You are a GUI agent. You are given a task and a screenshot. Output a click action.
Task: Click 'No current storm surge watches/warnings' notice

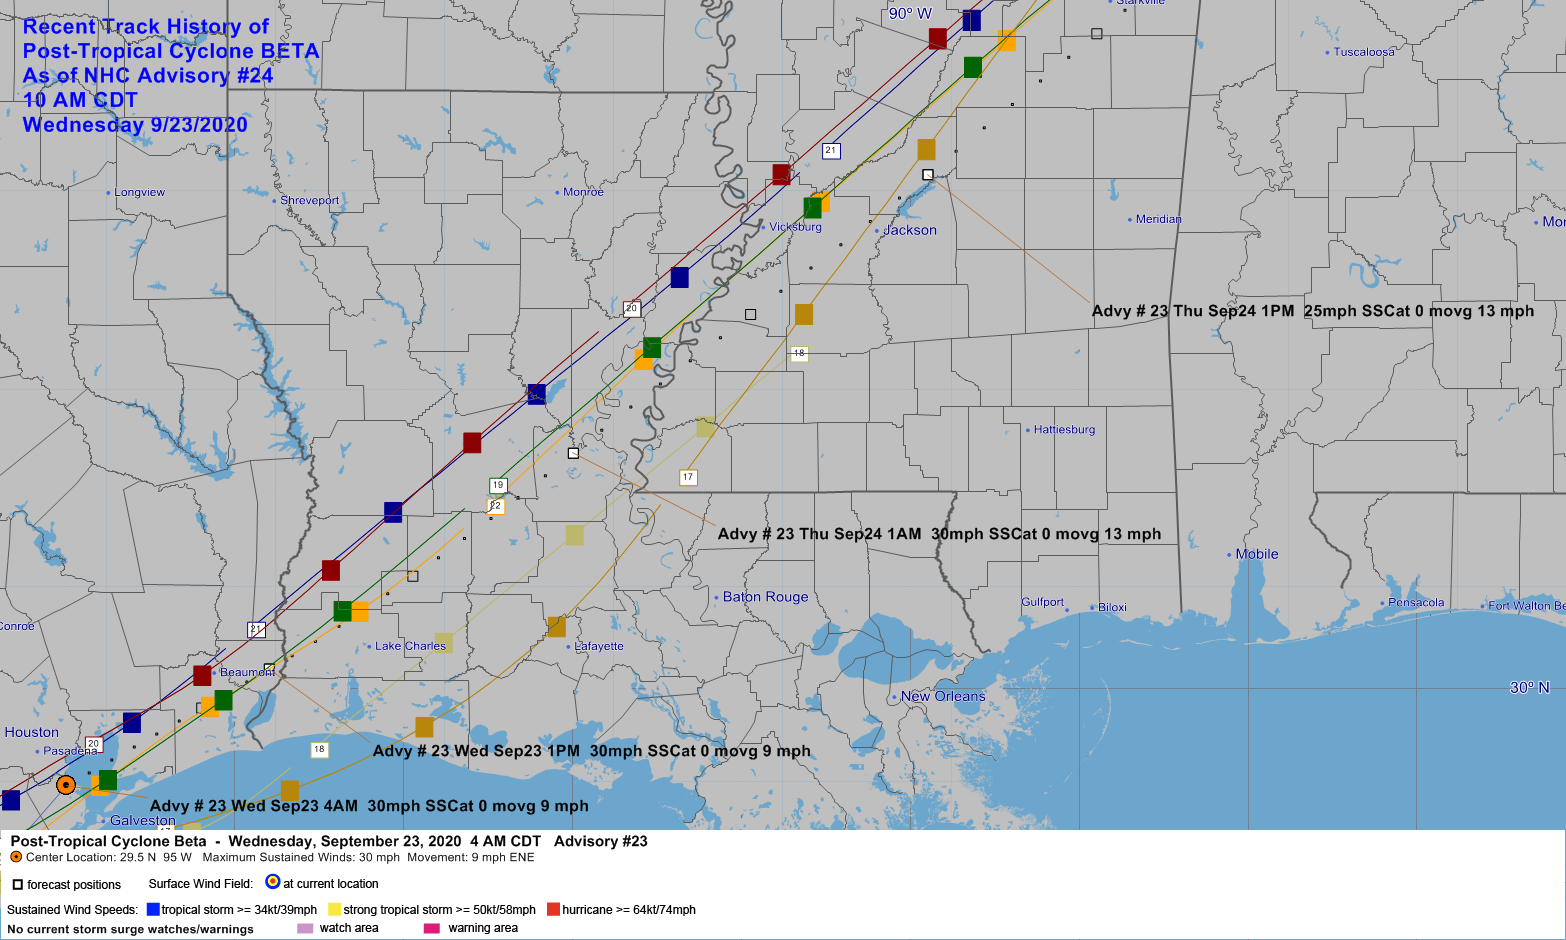[130, 929]
